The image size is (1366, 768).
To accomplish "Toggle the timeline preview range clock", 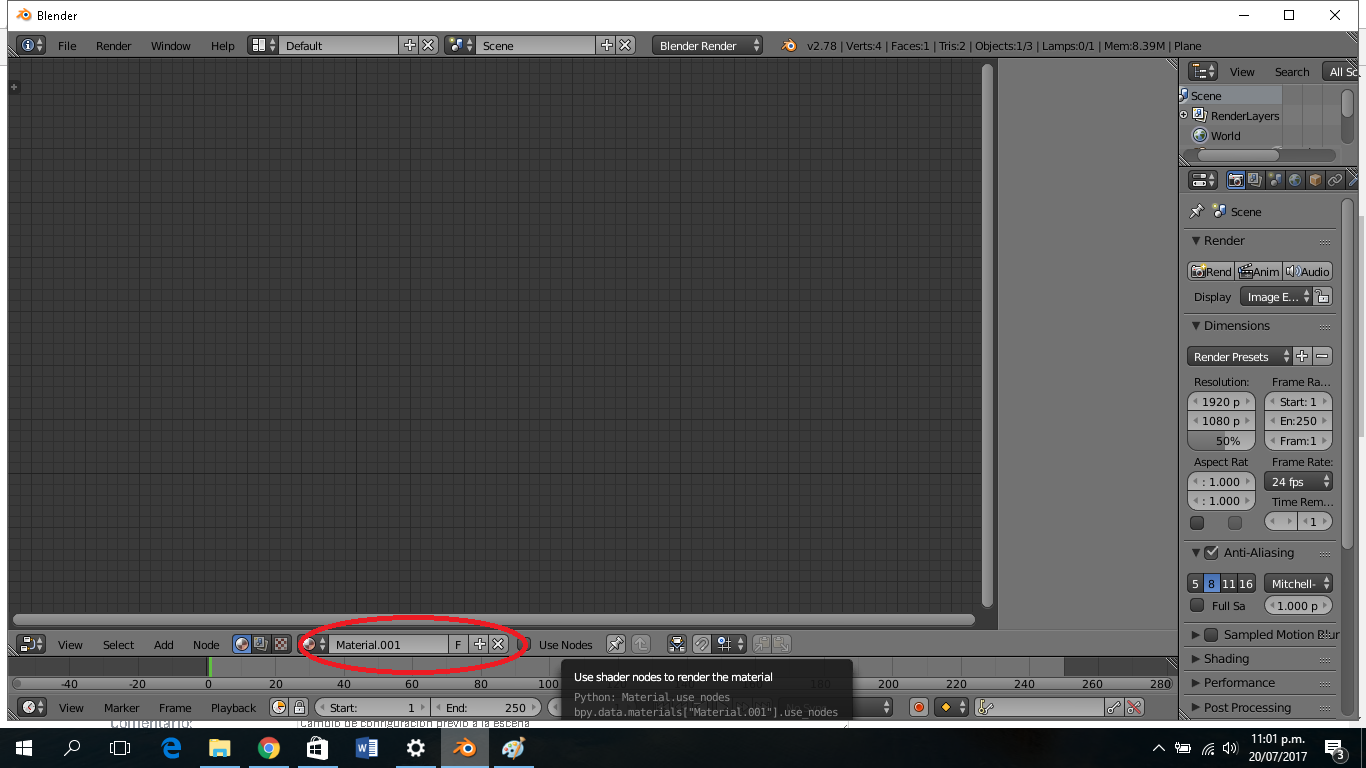I will point(279,707).
